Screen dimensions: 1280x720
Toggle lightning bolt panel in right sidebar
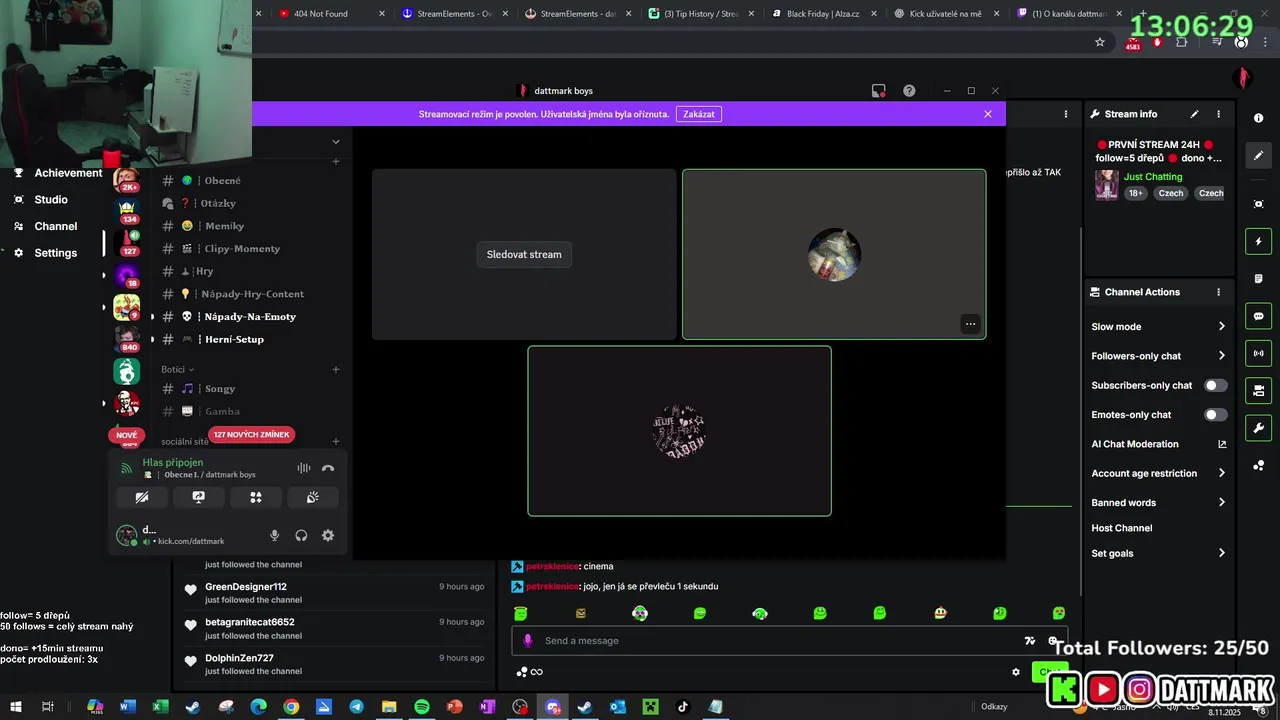[1258, 241]
